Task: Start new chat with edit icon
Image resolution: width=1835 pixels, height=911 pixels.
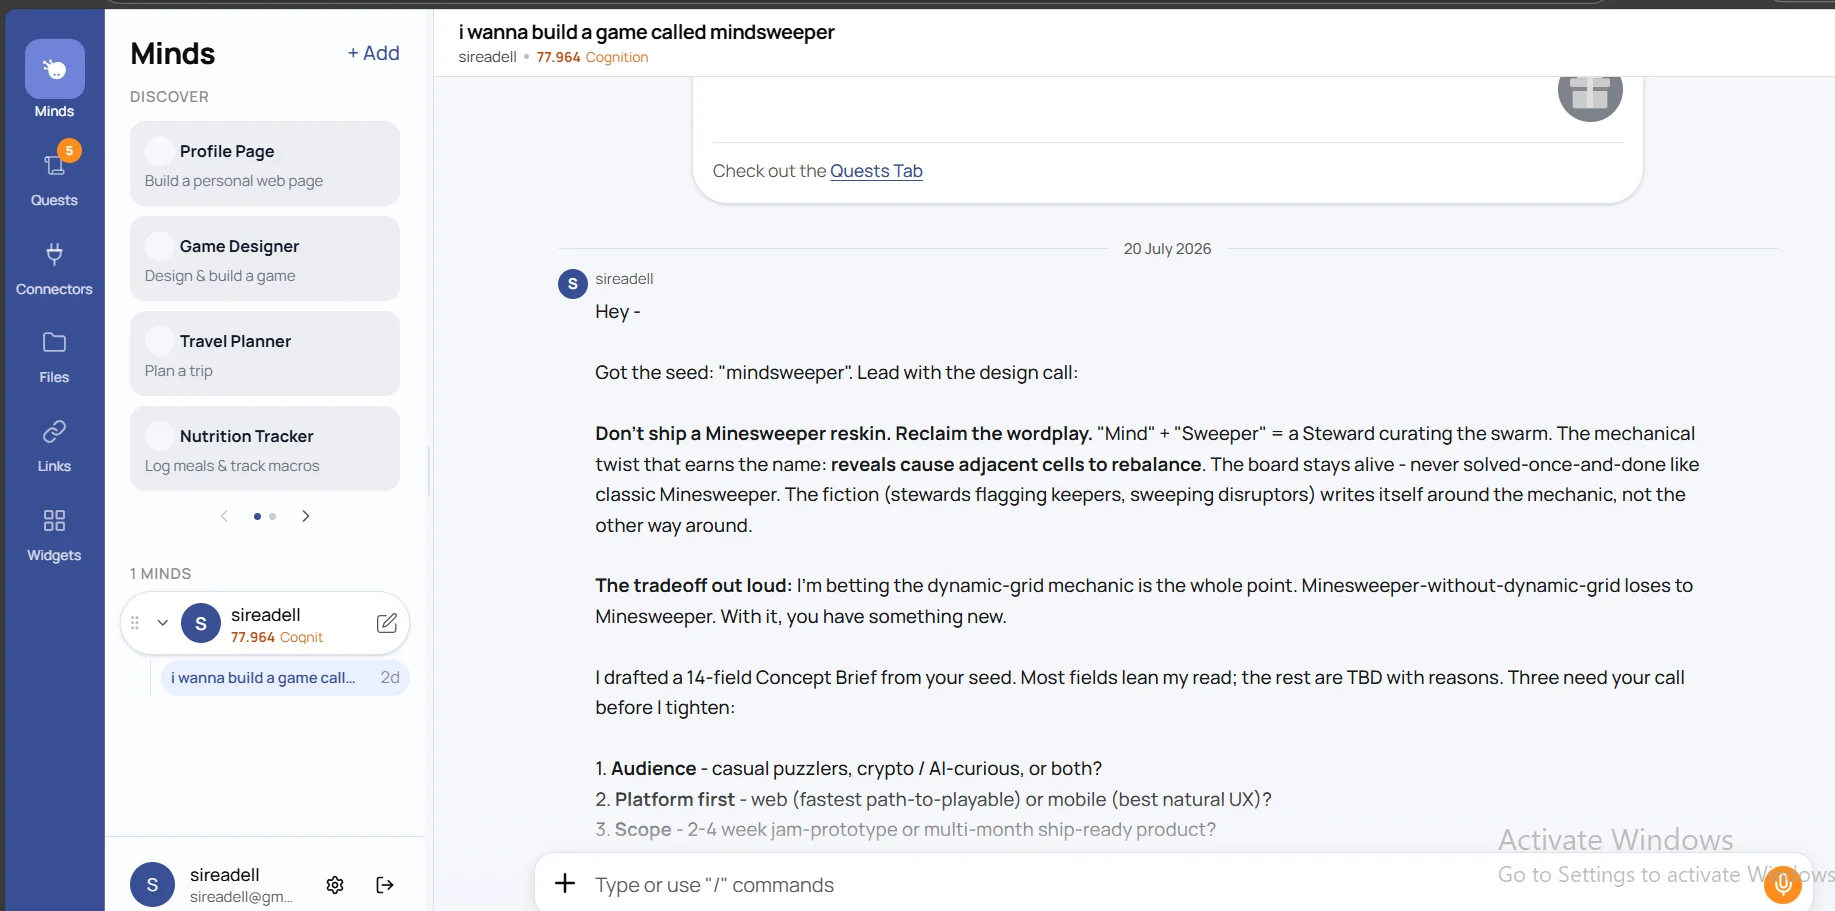Action: [387, 624]
